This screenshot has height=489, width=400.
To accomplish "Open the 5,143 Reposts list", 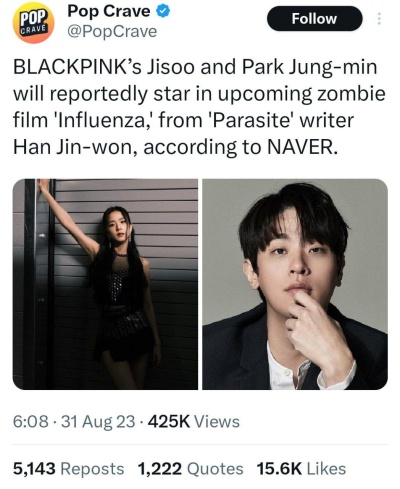I will [68, 468].
